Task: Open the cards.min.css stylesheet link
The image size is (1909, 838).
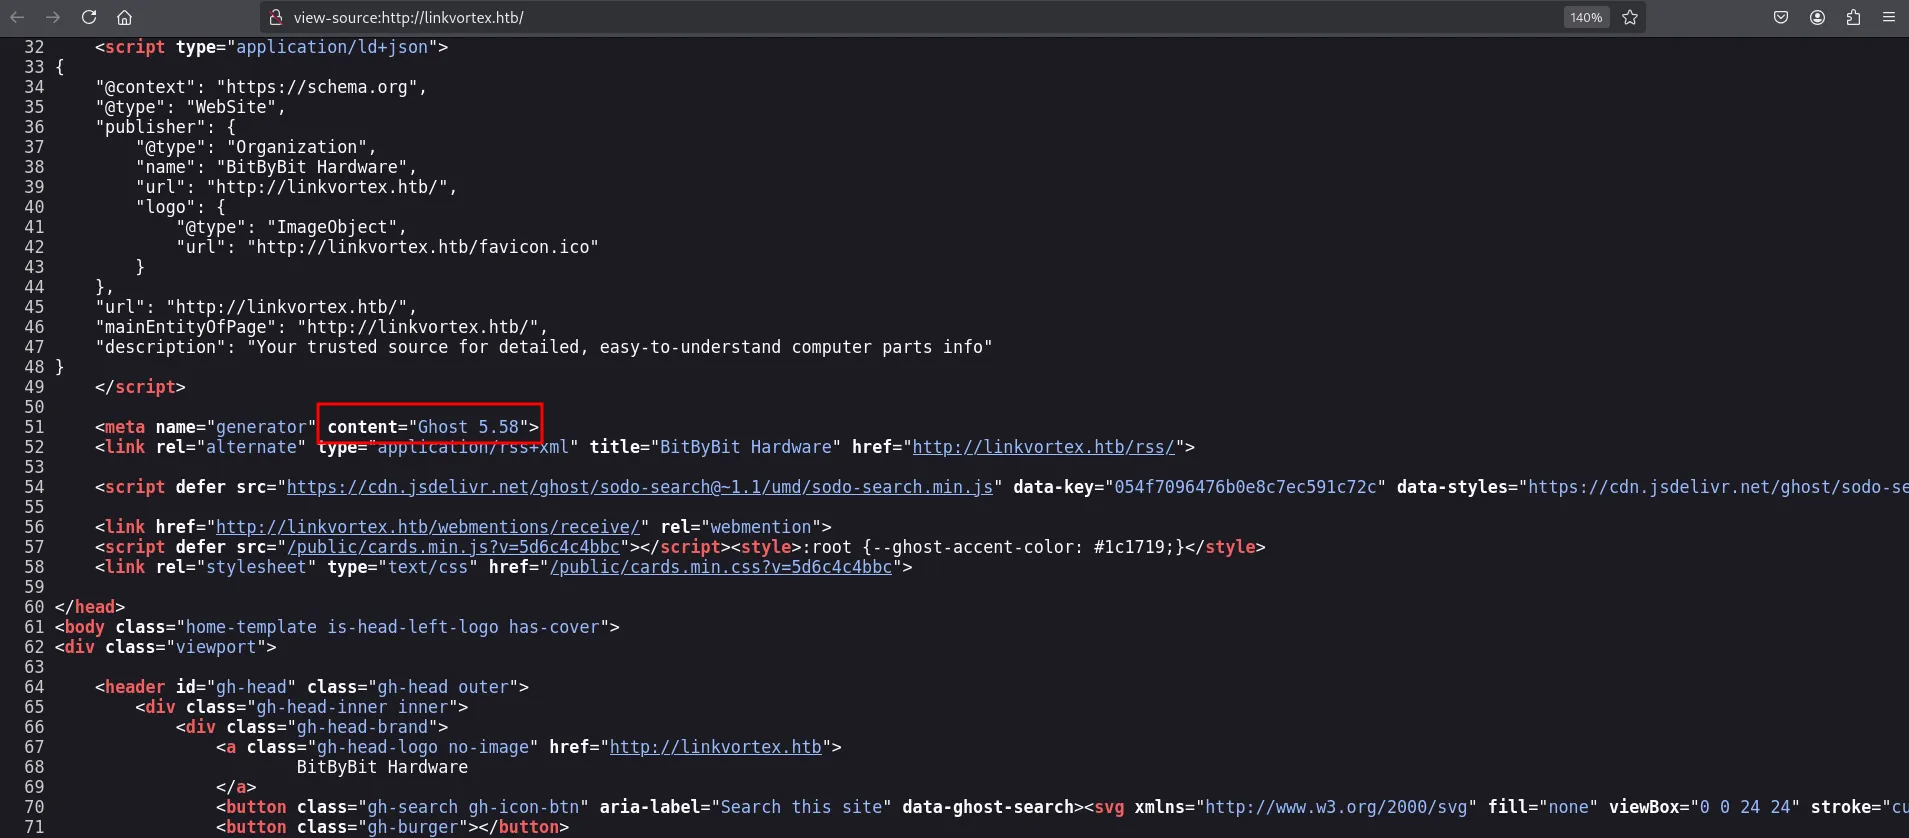Action: click(x=720, y=567)
